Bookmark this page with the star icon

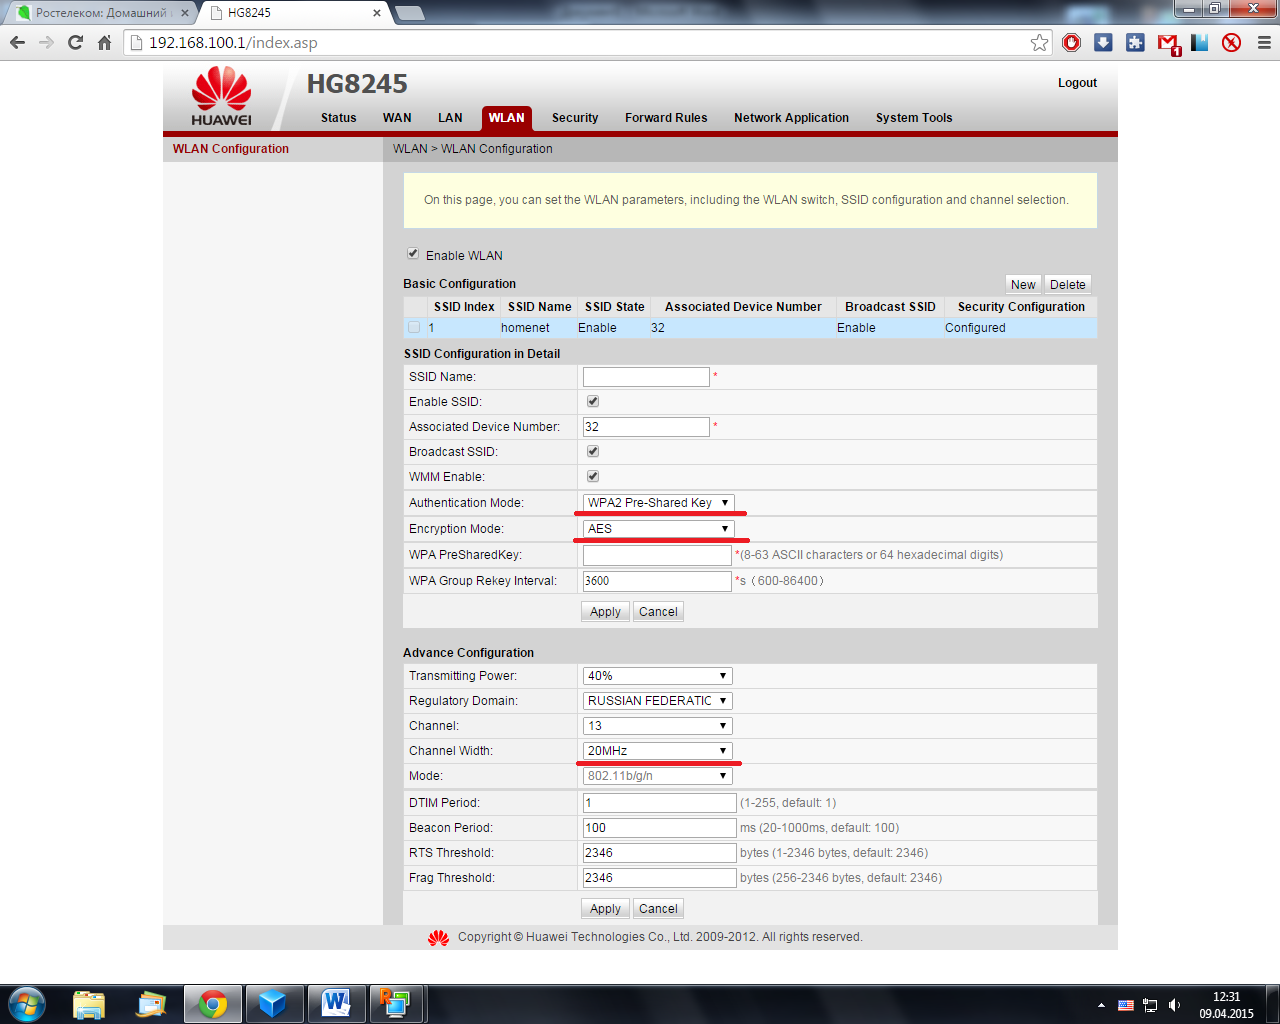tap(1040, 43)
